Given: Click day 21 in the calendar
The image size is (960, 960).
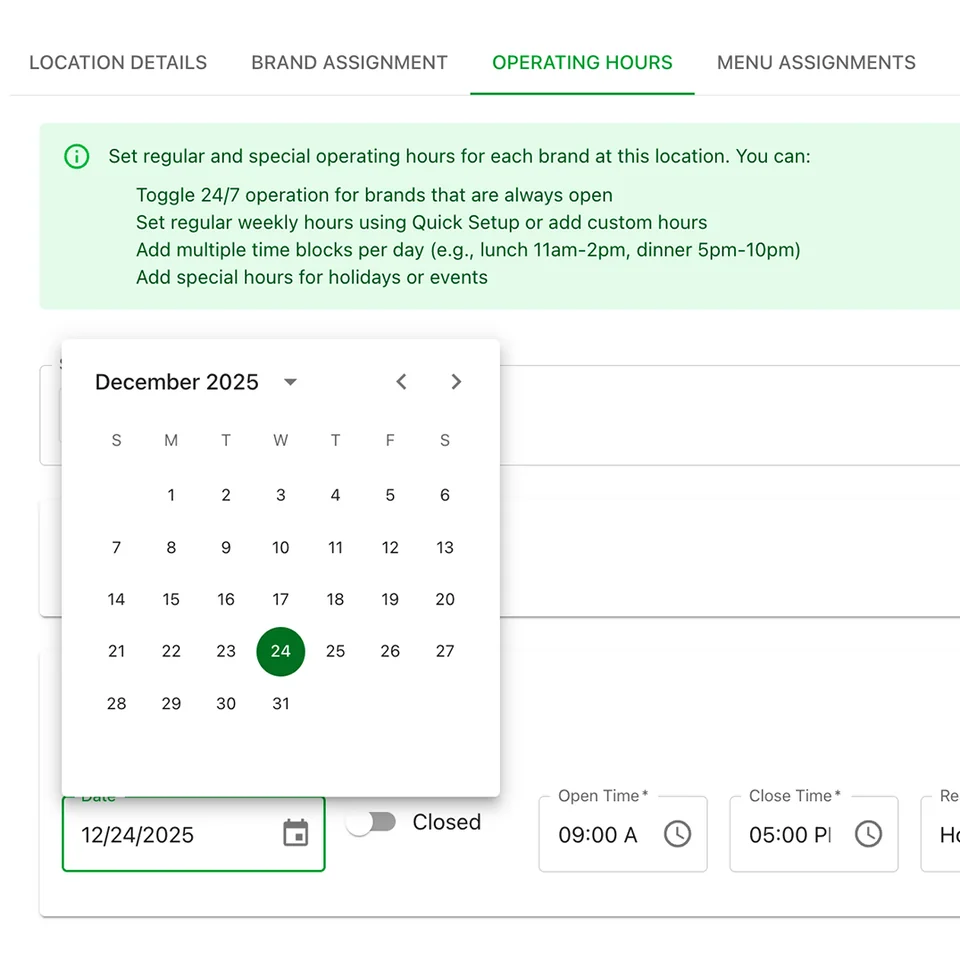Looking at the screenshot, I should click(x=116, y=651).
